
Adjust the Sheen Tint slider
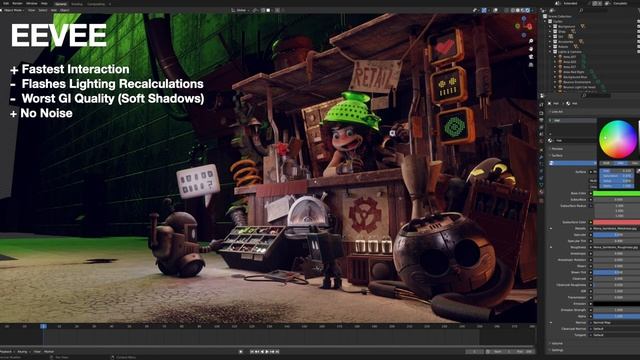(x=616, y=272)
